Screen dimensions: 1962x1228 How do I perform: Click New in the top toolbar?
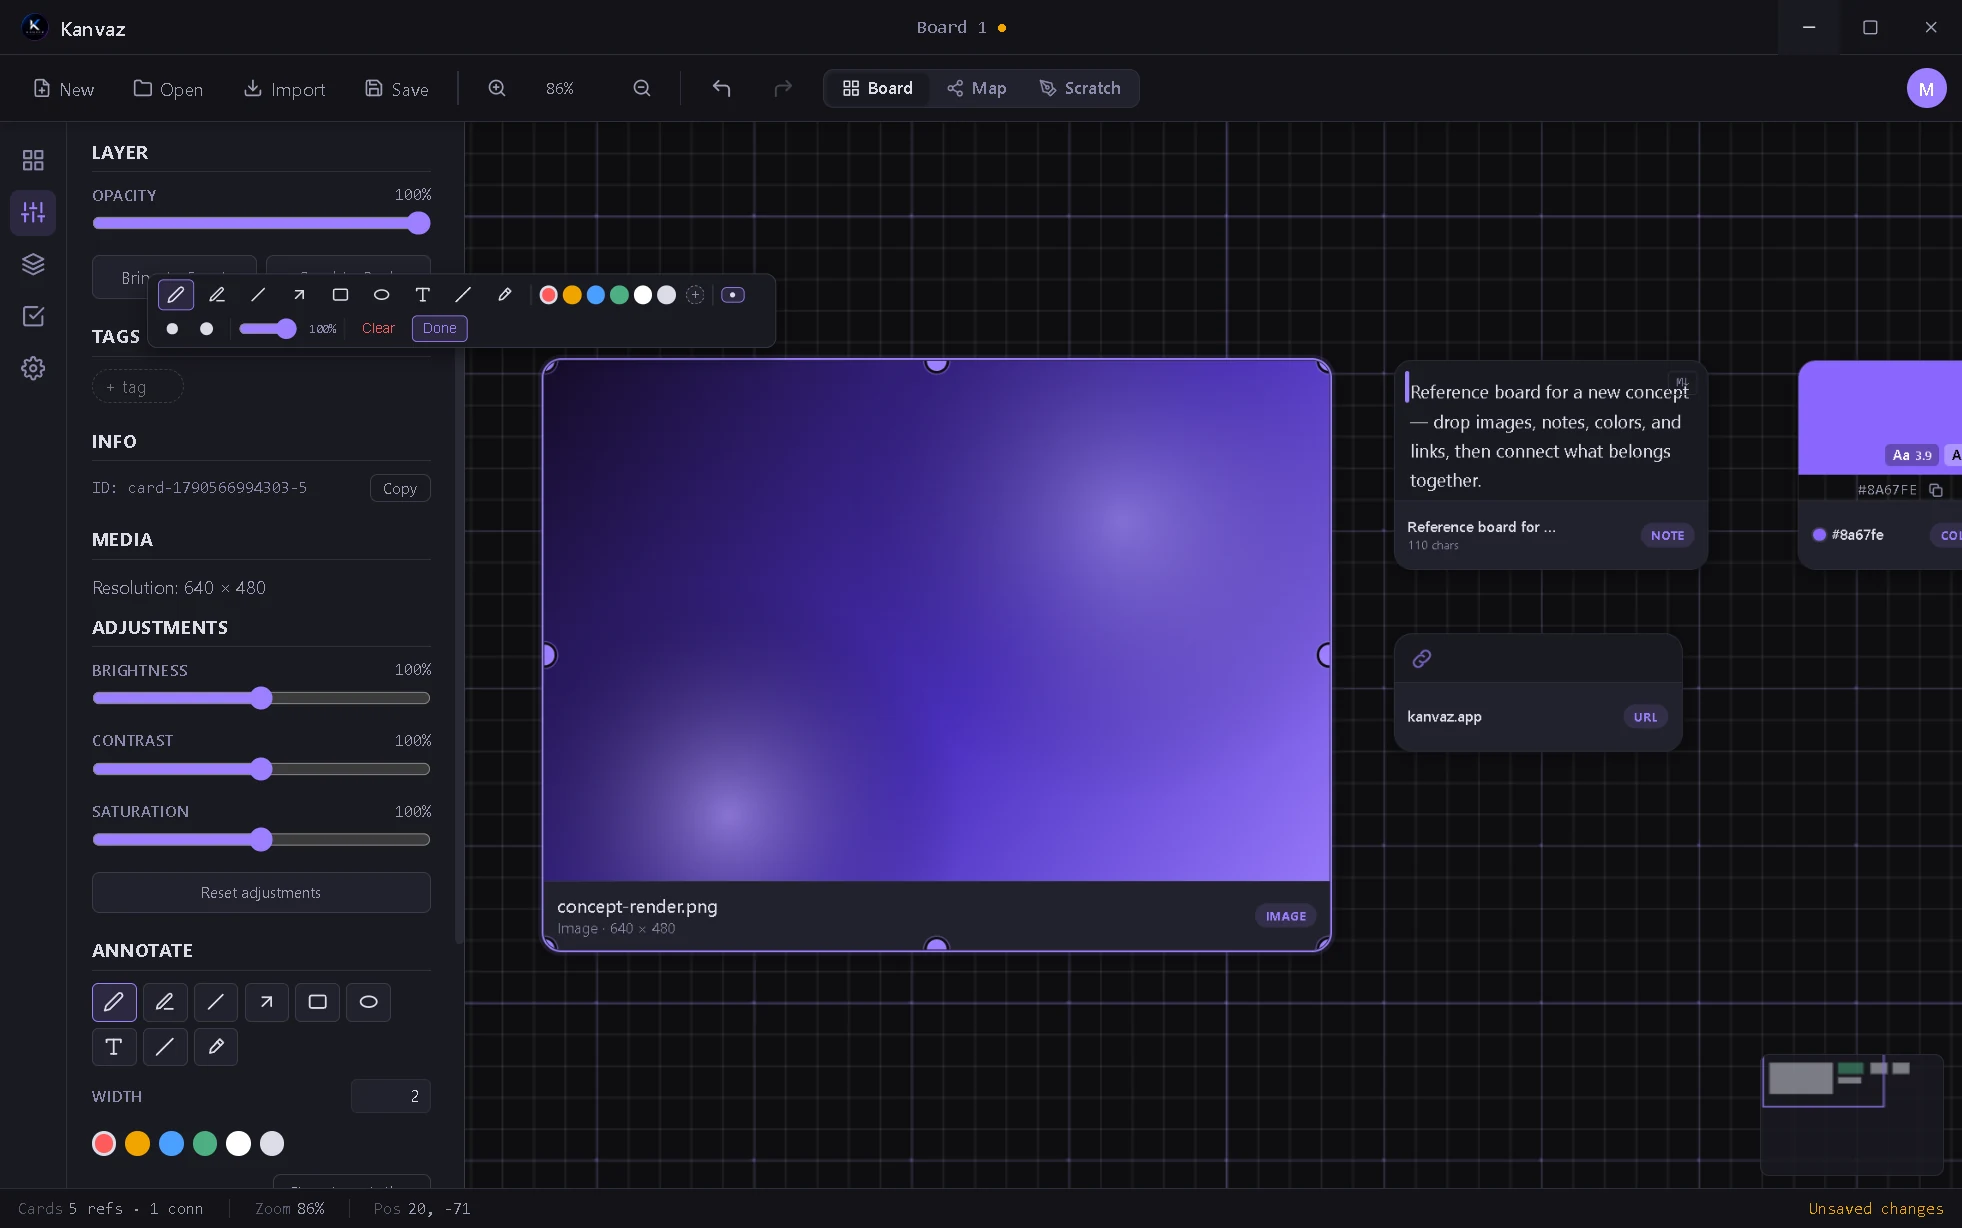point(64,89)
